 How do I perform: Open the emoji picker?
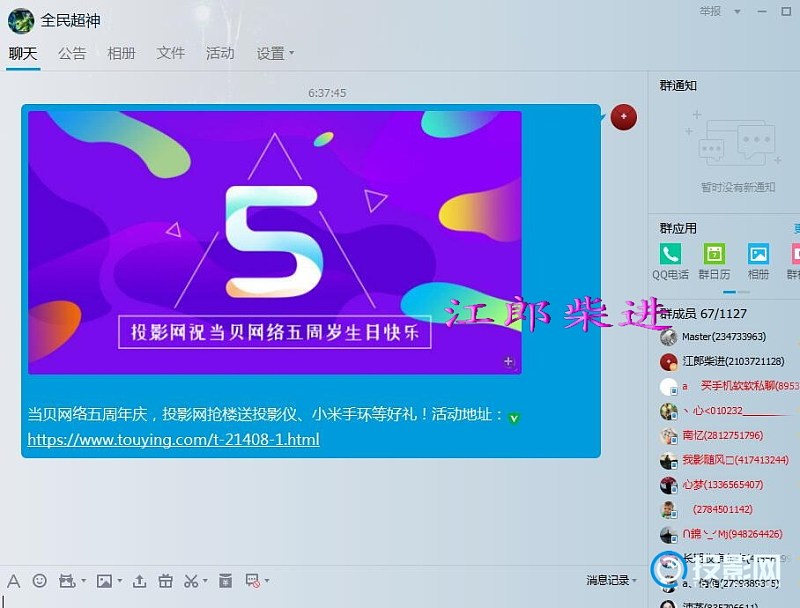[39, 580]
